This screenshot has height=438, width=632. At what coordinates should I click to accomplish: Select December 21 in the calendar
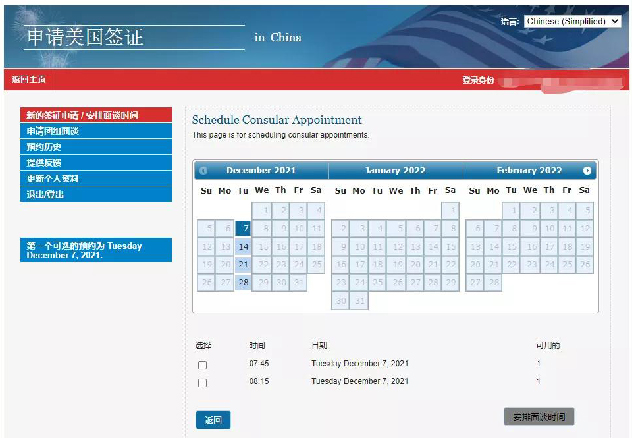coord(243,264)
